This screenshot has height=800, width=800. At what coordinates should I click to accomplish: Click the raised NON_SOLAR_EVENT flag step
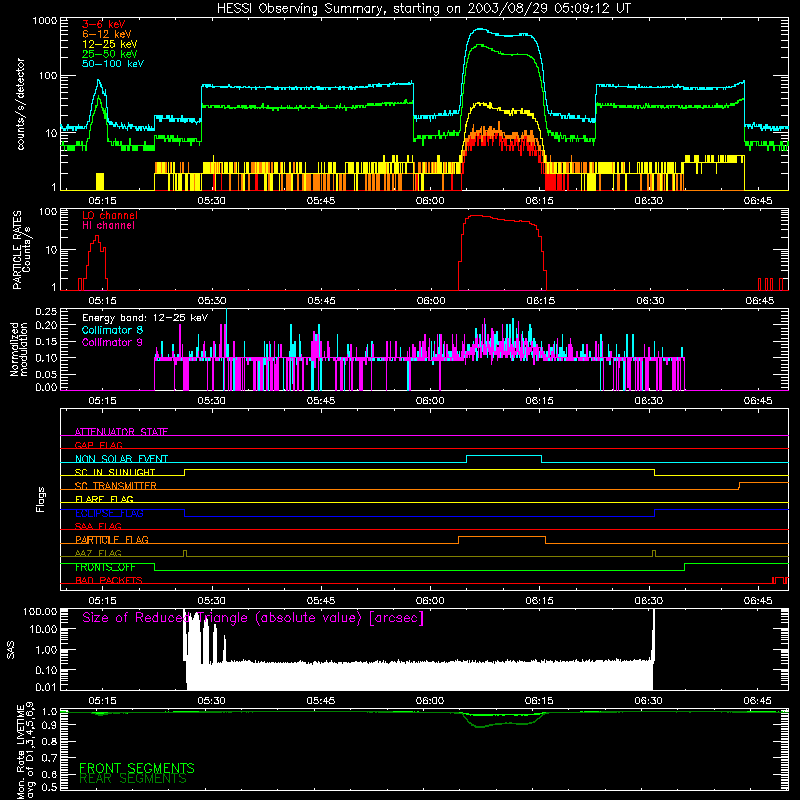[x=504, y=456]
